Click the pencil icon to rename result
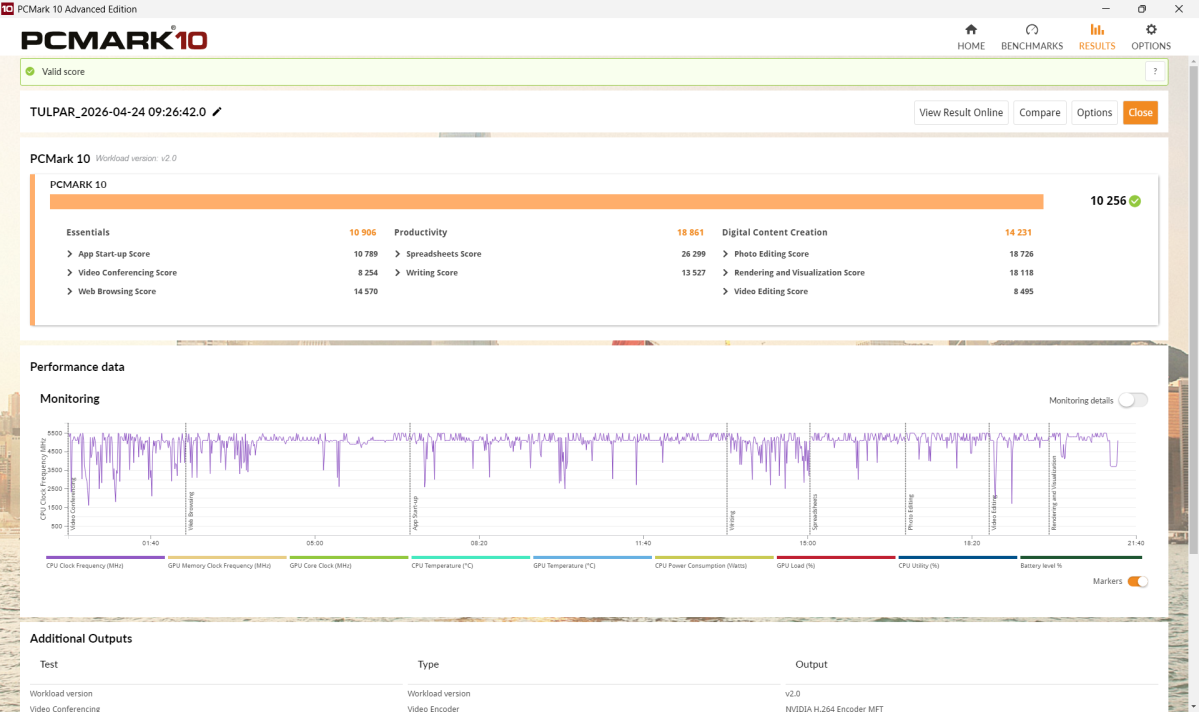This screenshot has height=712, width=1199. coord(217,112)
